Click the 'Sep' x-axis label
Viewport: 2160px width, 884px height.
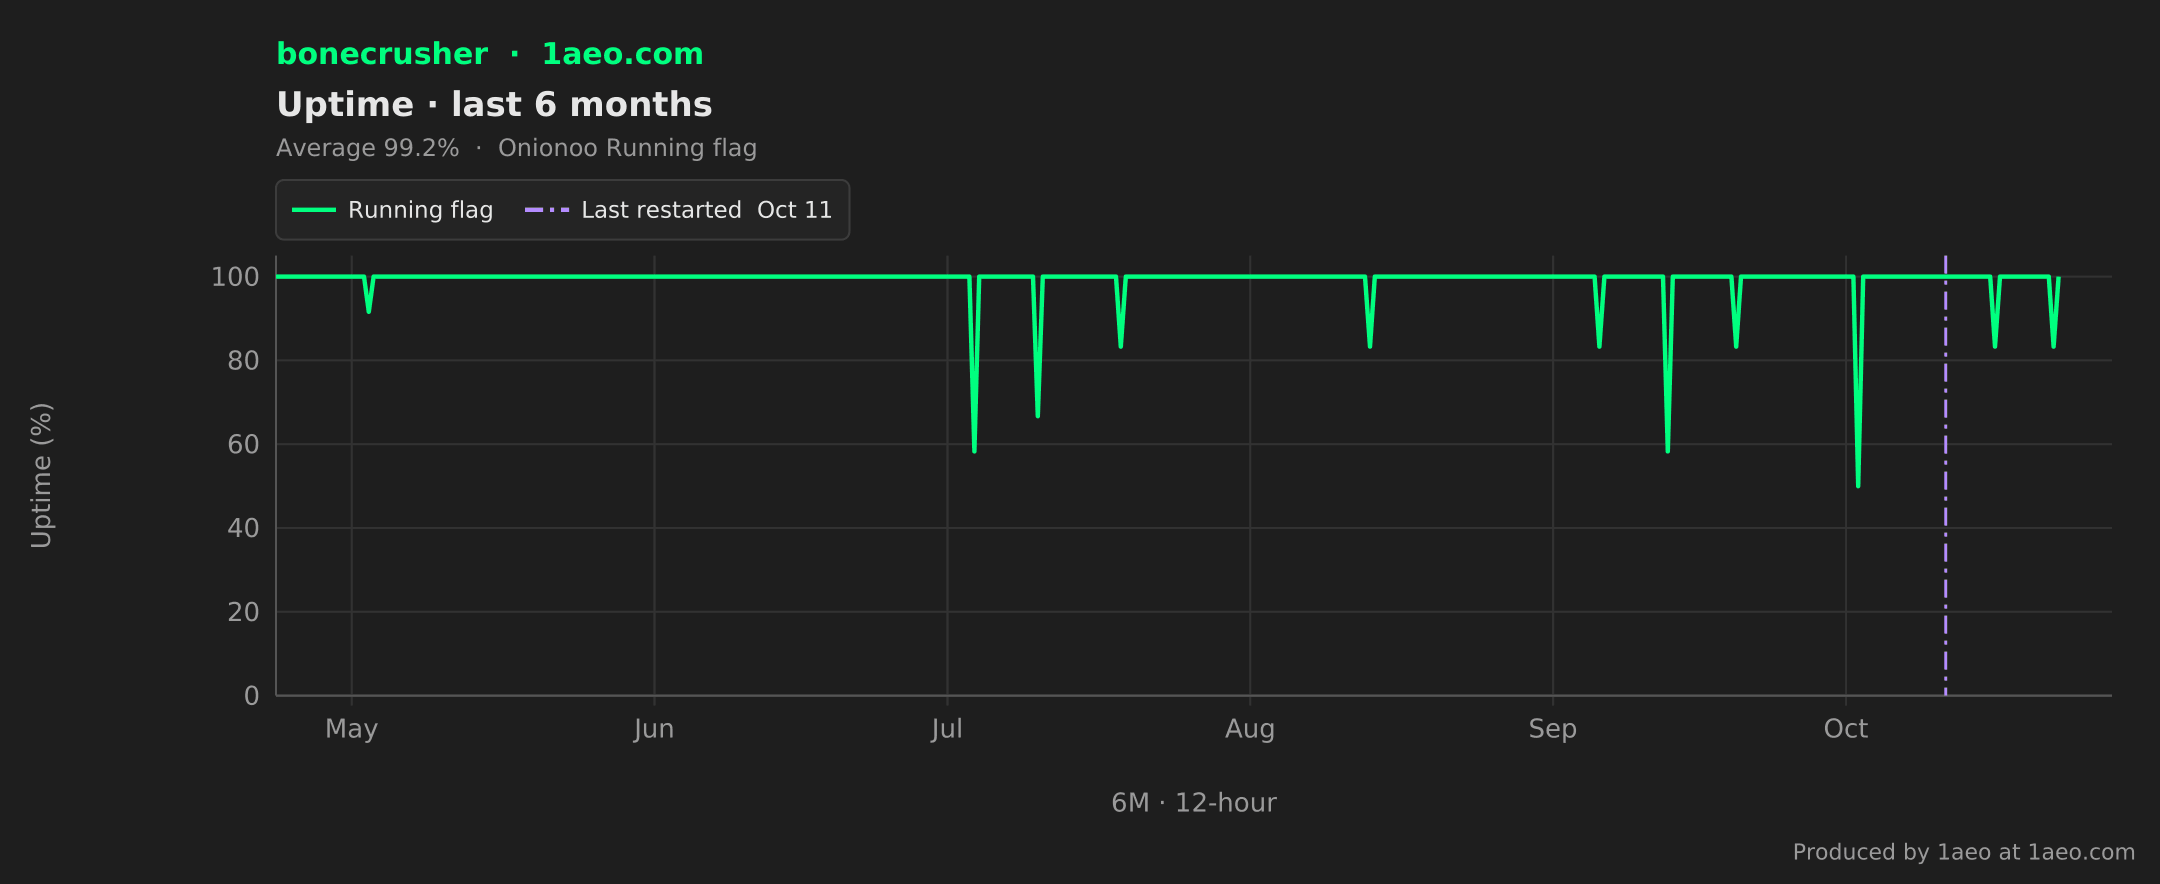(x=1552, y=729)
